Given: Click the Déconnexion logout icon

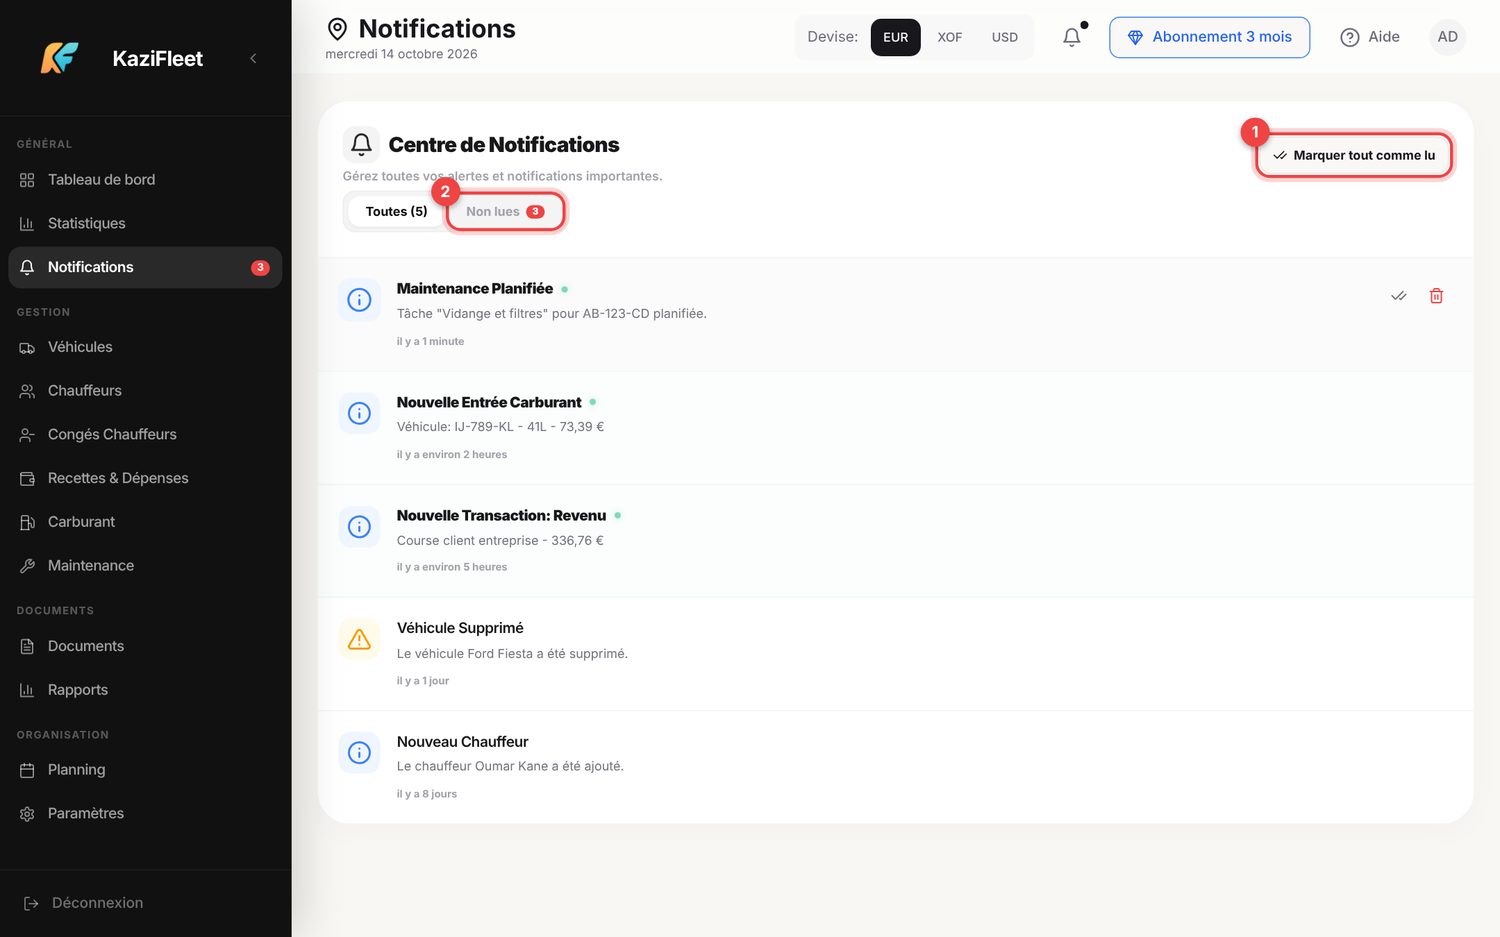Looking at the screenshot, I should 31,903.
